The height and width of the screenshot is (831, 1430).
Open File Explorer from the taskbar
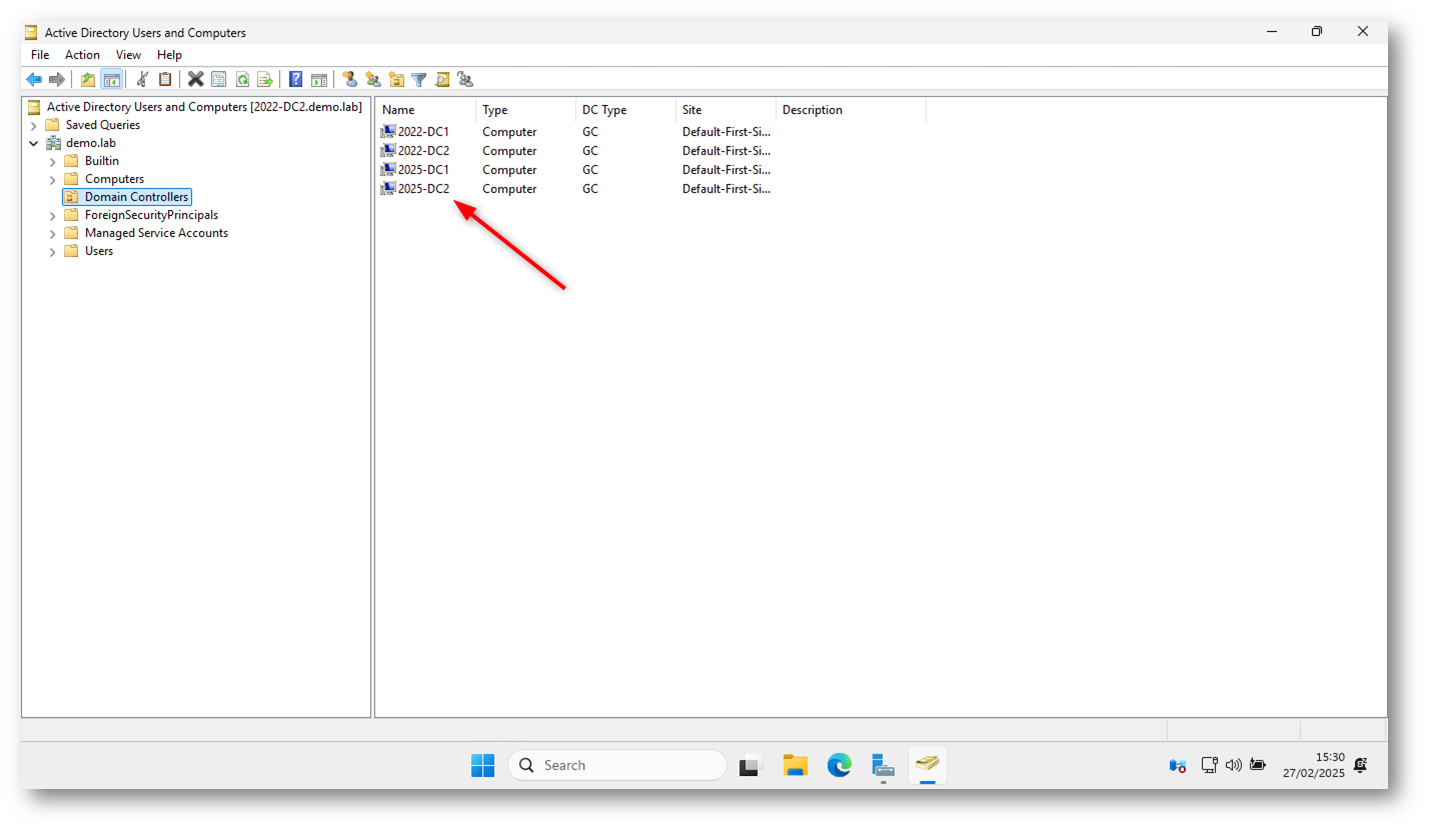tap(795, 766)
